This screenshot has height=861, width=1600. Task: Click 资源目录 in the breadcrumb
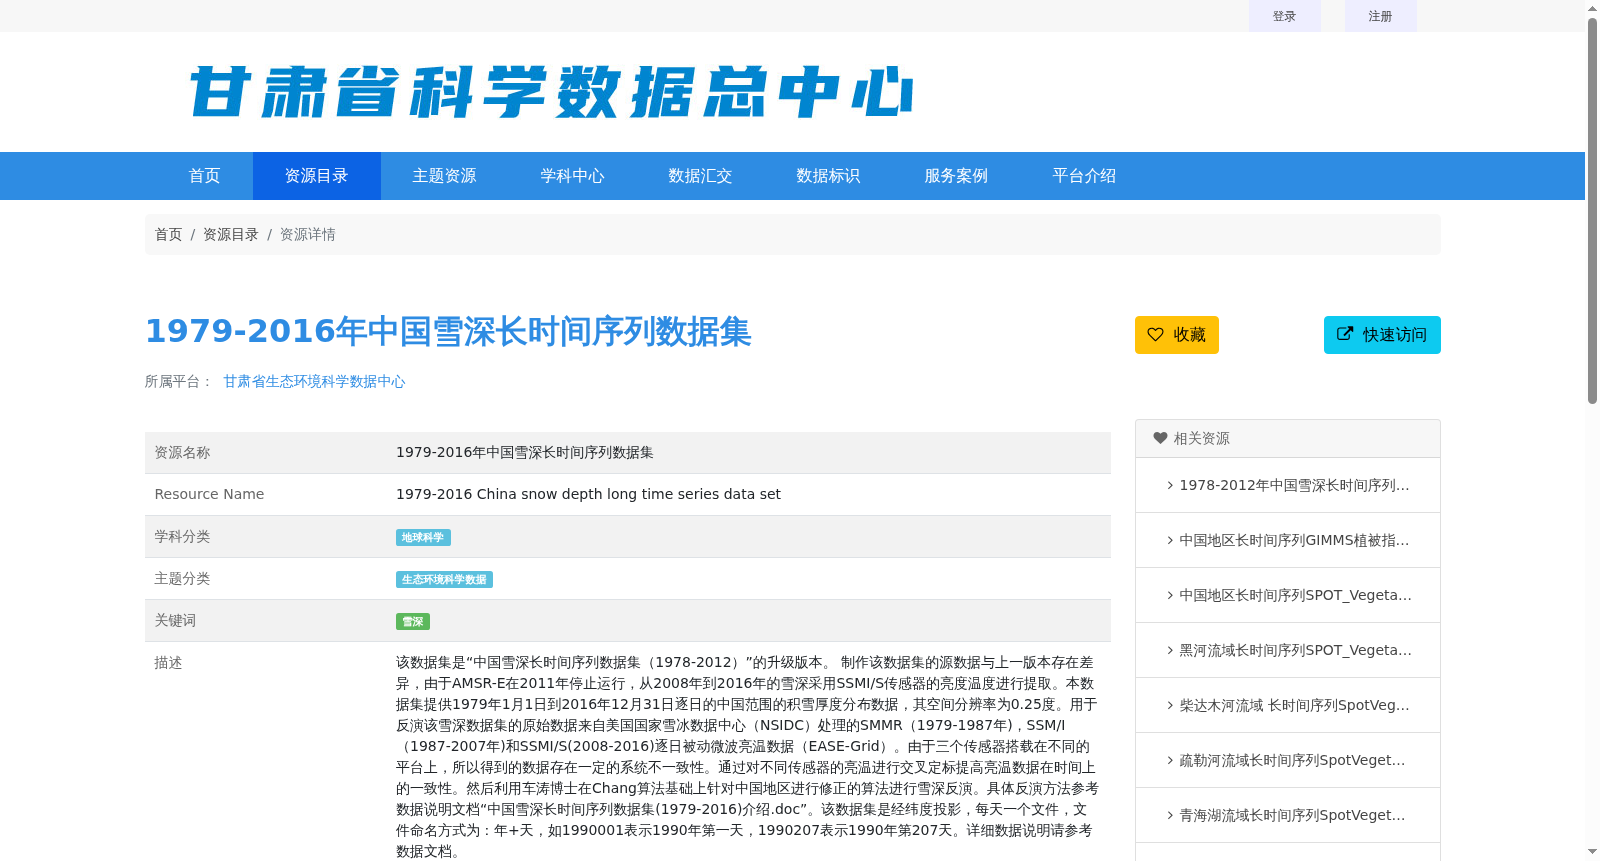[x=231, y=234]
